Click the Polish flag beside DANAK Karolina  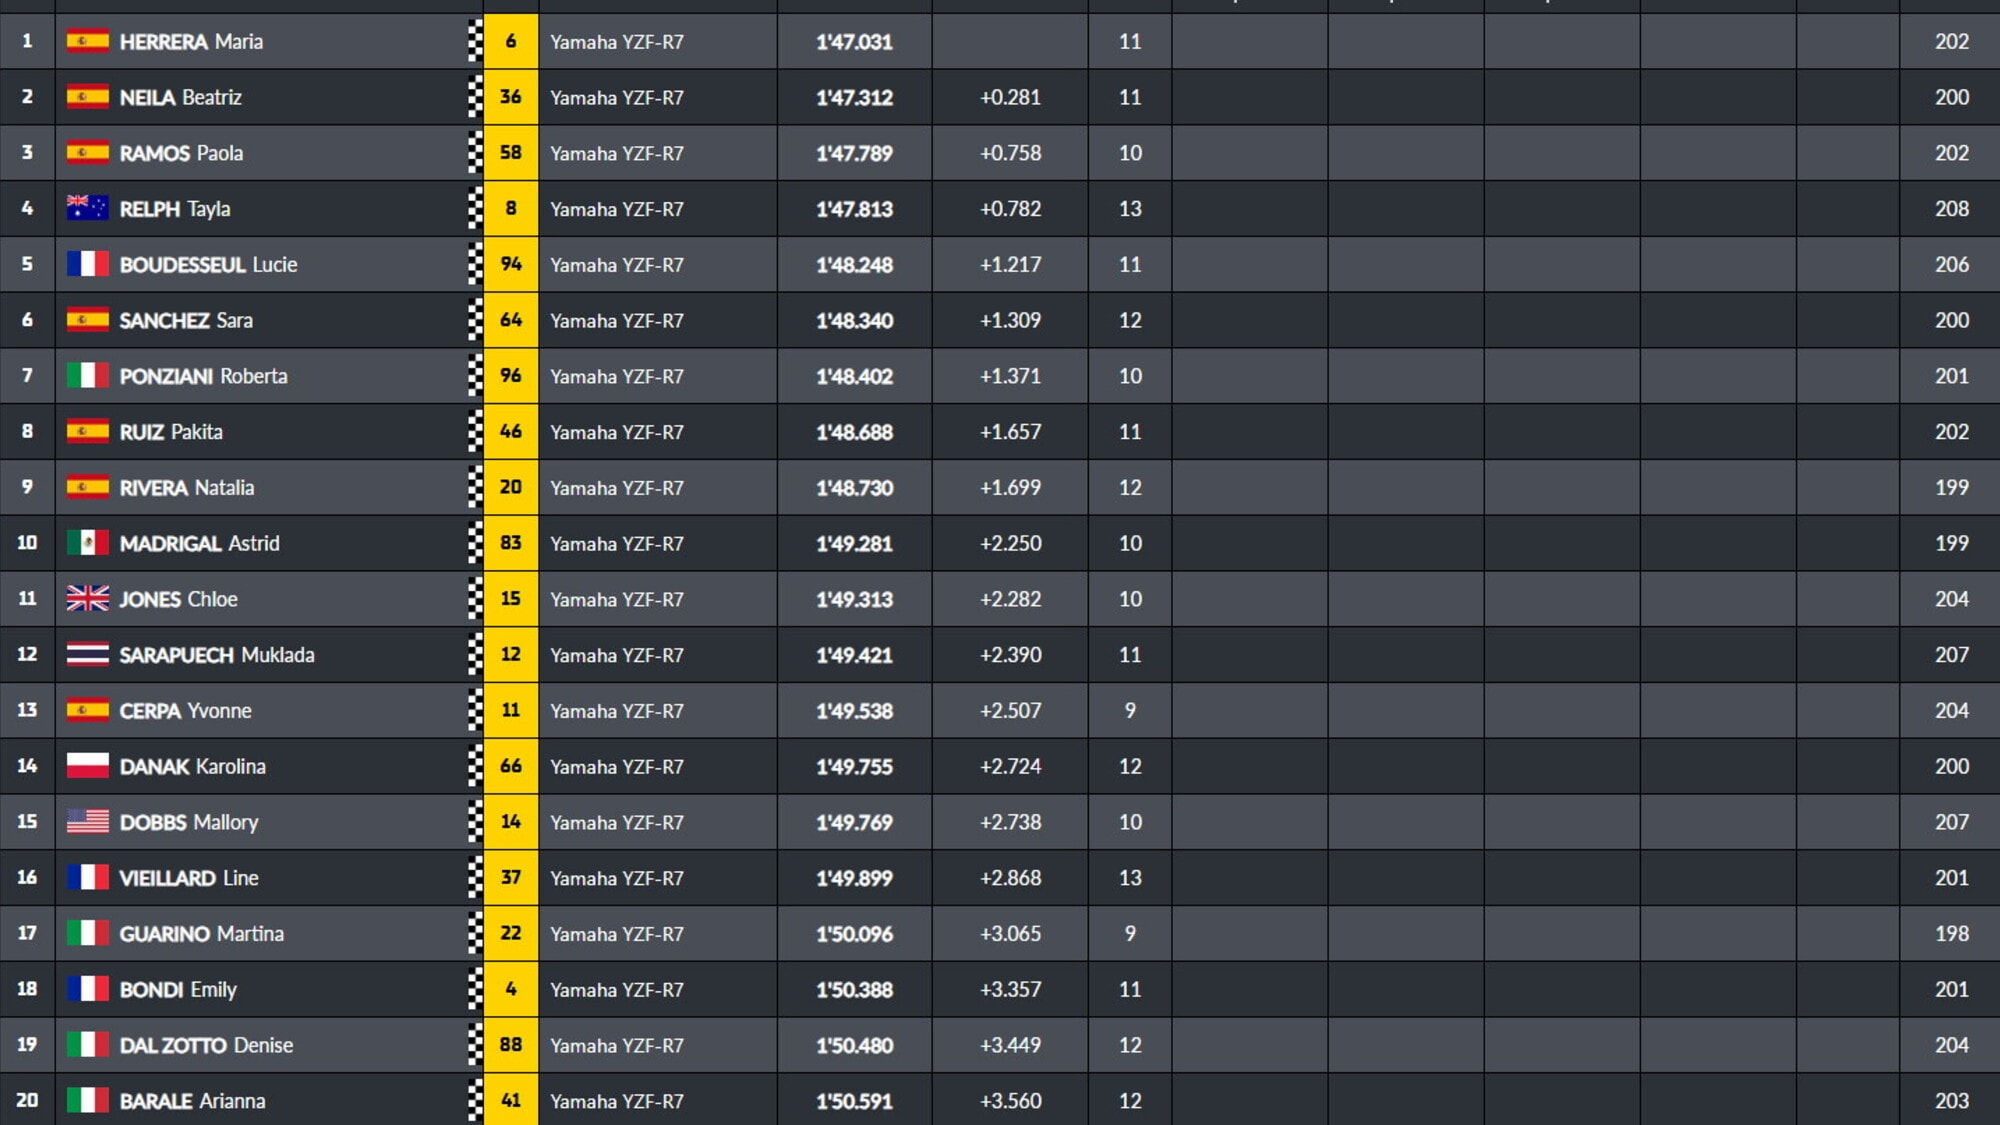[88, 766]
